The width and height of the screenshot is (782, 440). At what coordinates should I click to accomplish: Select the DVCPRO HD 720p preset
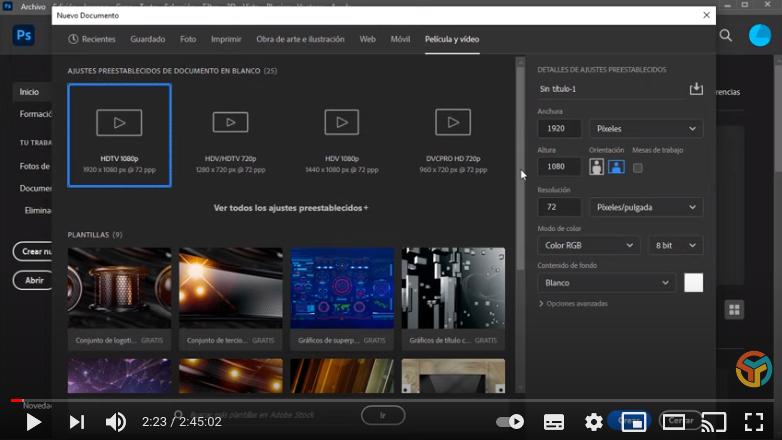(x=453, y=135)
